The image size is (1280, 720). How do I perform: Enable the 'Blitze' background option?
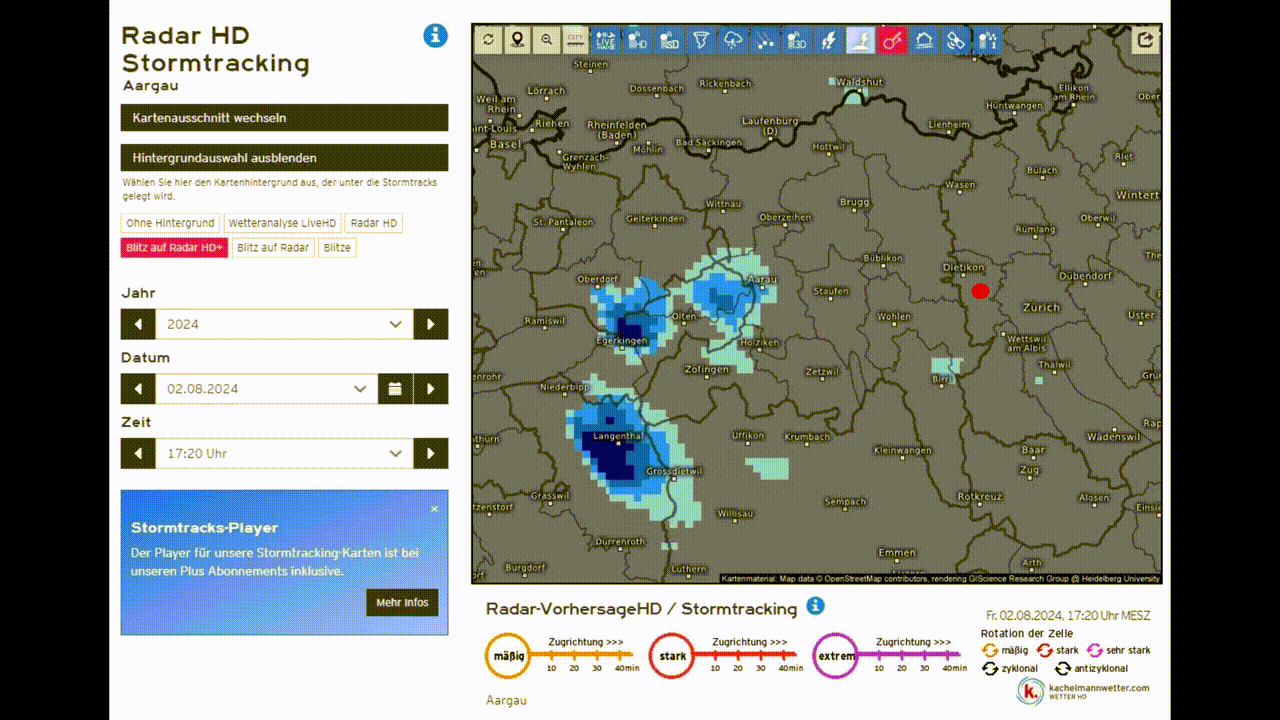(x=337, y=248)
